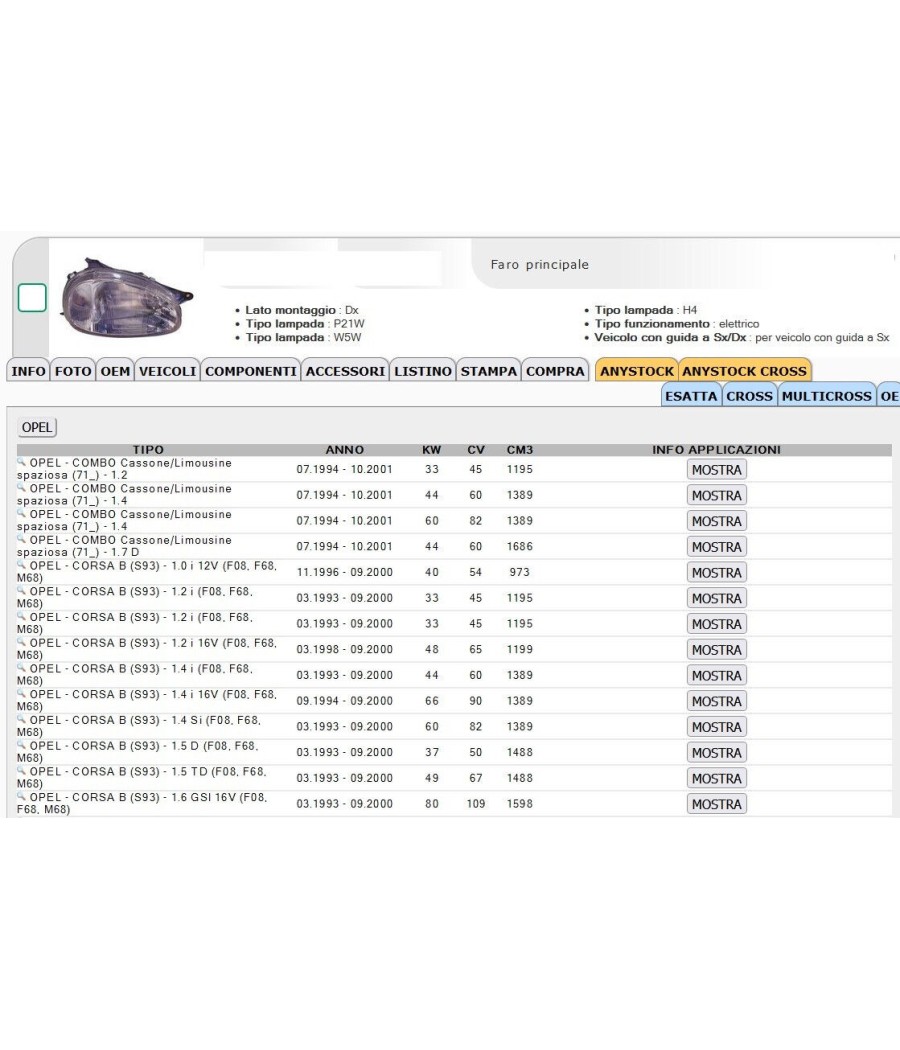Click magnifier icon beside COMBO 1.7 D row

21,539
